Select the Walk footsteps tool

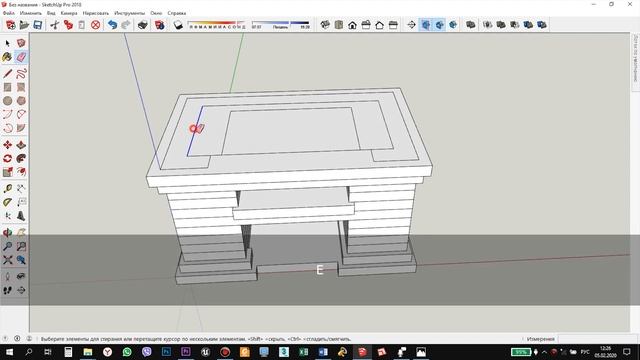tap(7, 290)
